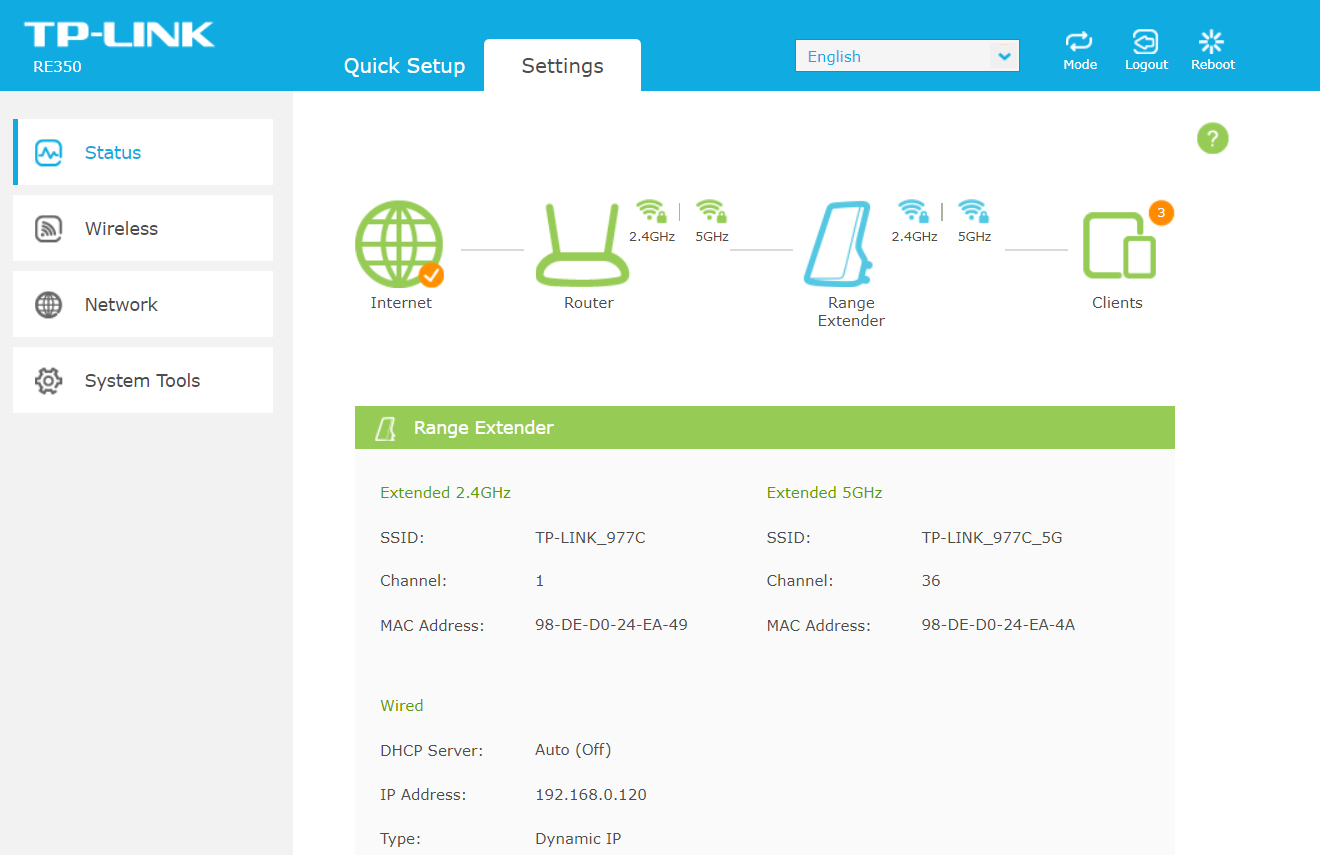This screenshot has width=1320, height=855.
Task: Click the DHCP Server value Auto (Off)
Action: point(573,749)
